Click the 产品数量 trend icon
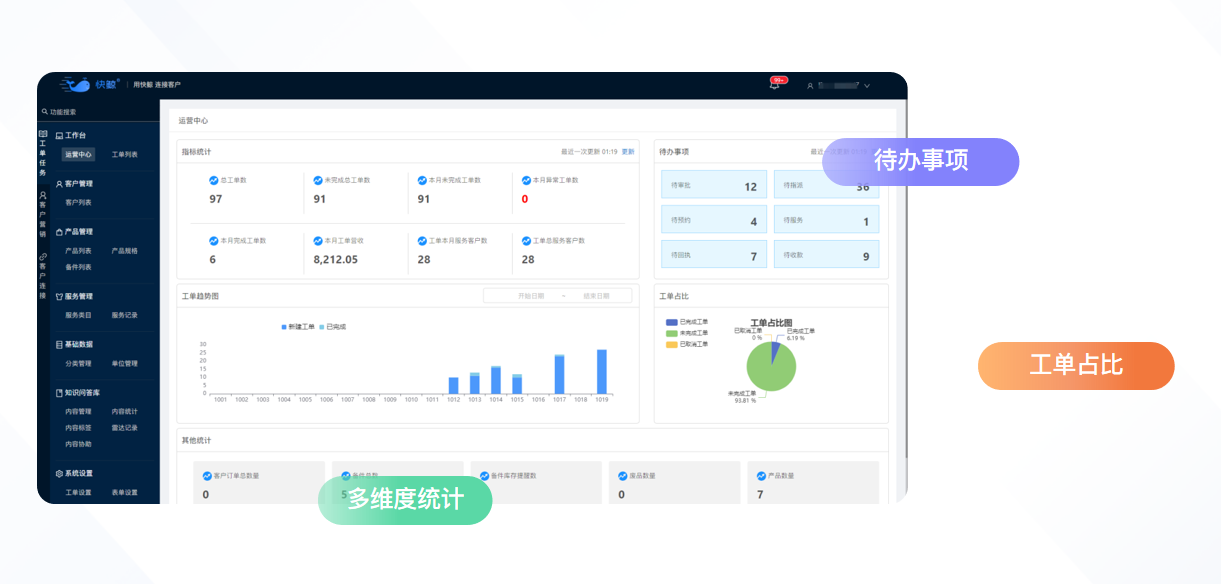 point(761,476)
